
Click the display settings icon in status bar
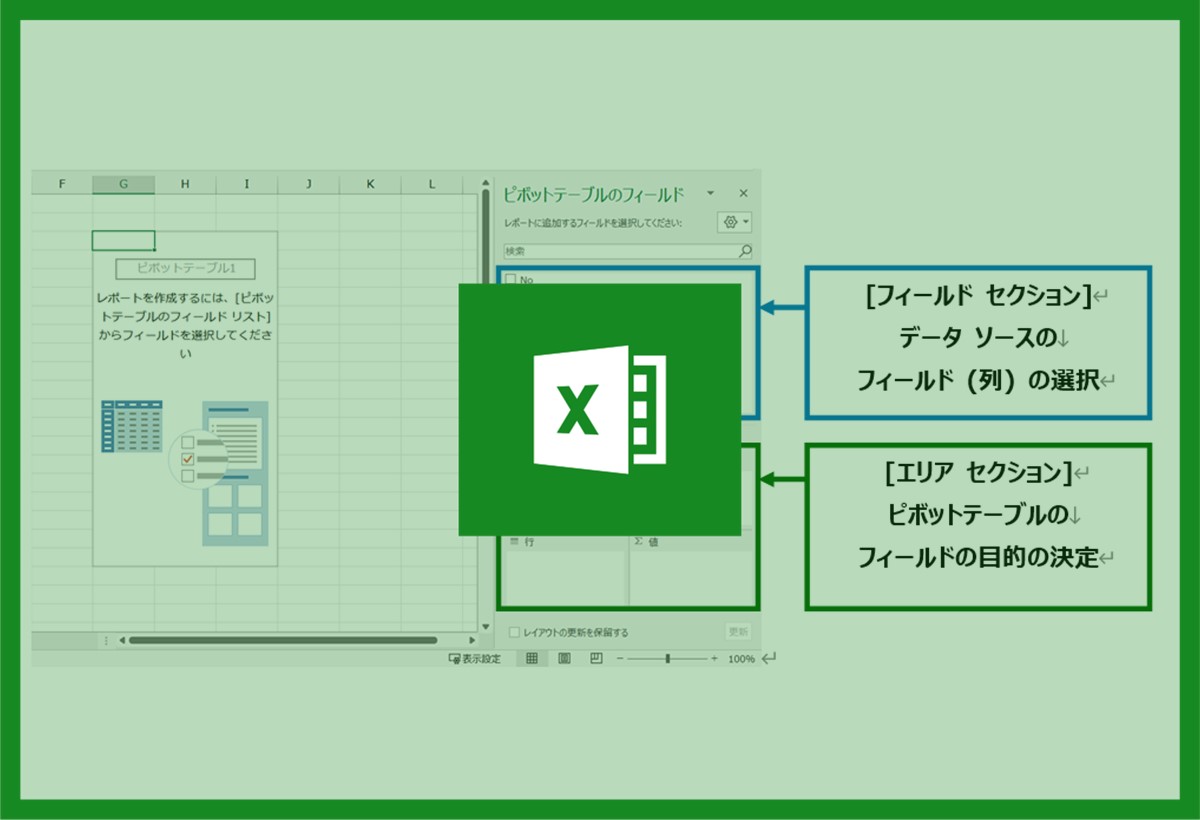(455, 659)
